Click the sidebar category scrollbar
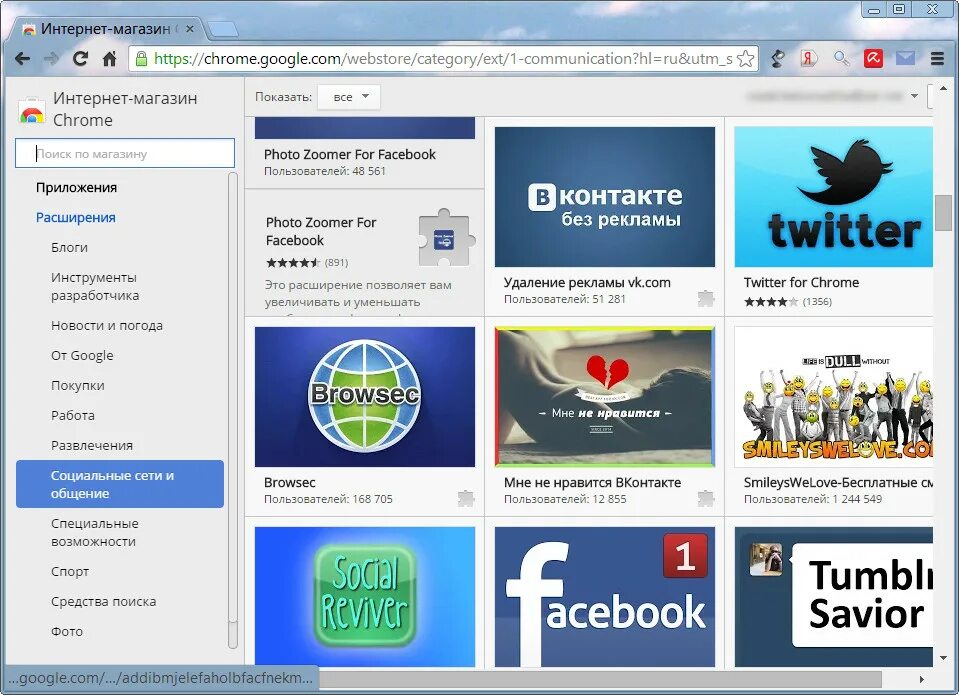 (232, 411)
